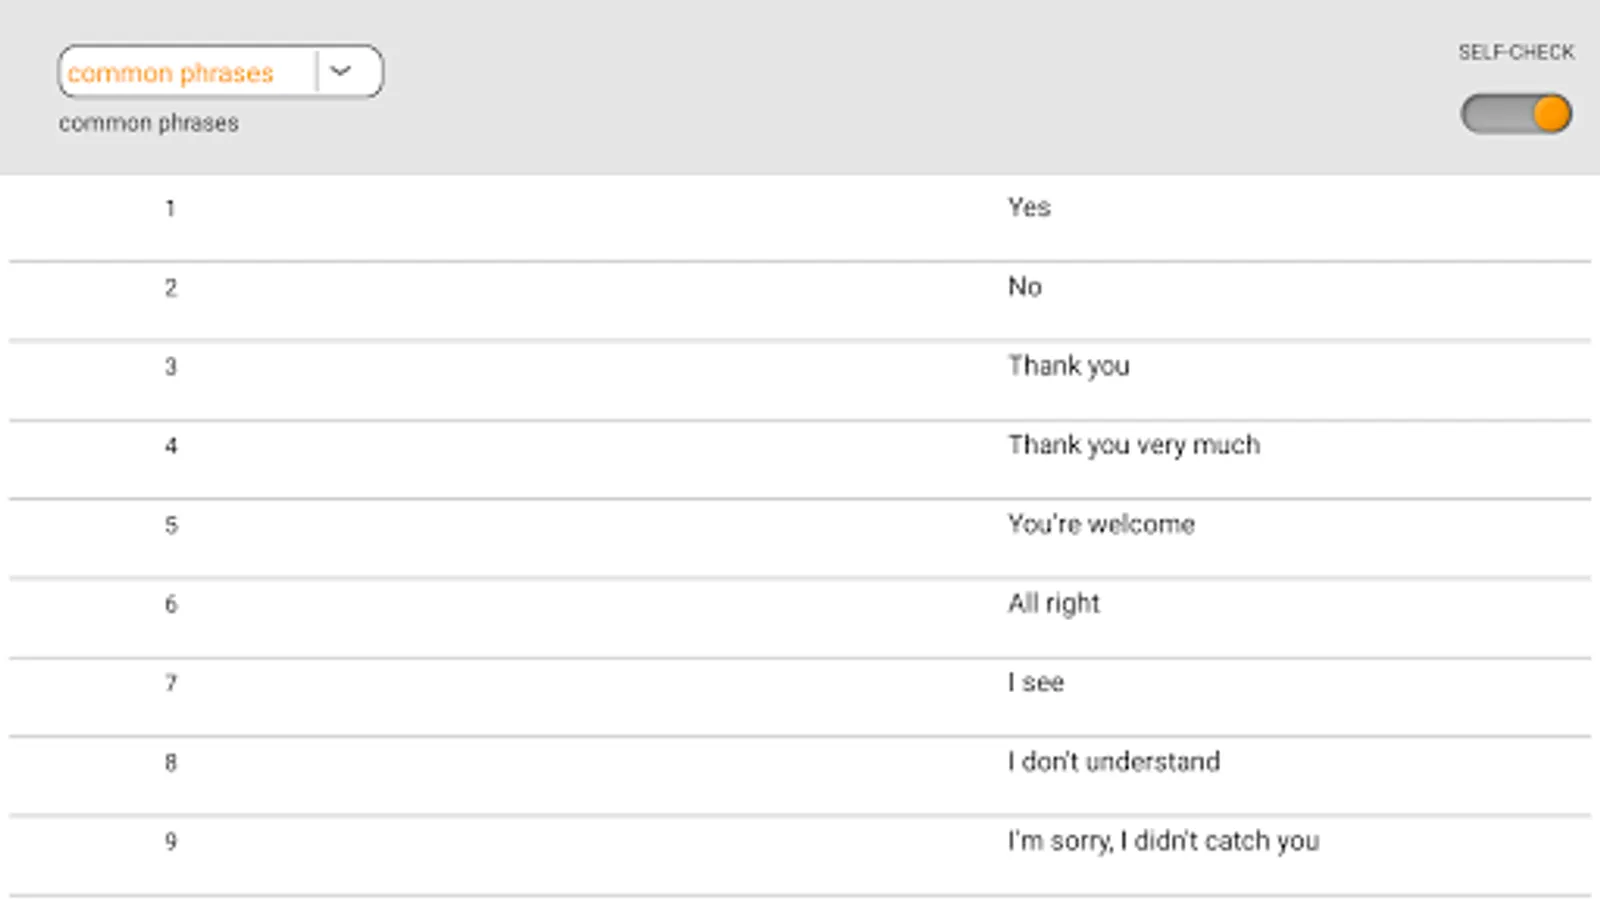
Task: Choose 'Thank you very much' phrase
Action: tap(1133, 445)
